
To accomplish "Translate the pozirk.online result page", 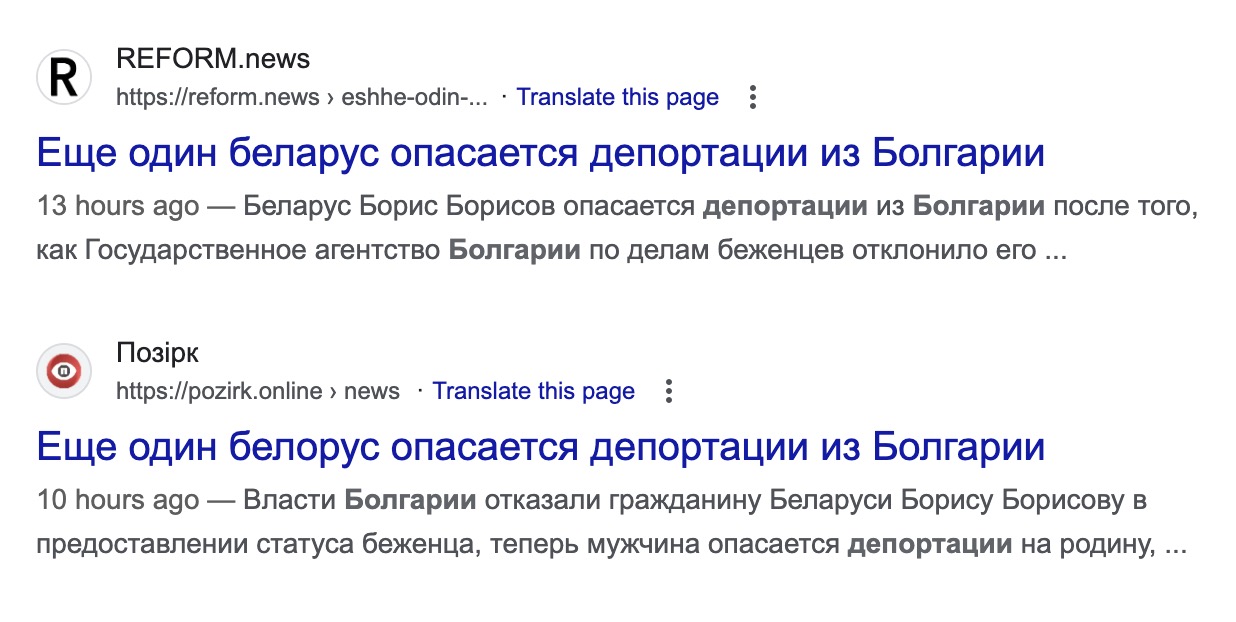I will (533, 391).
